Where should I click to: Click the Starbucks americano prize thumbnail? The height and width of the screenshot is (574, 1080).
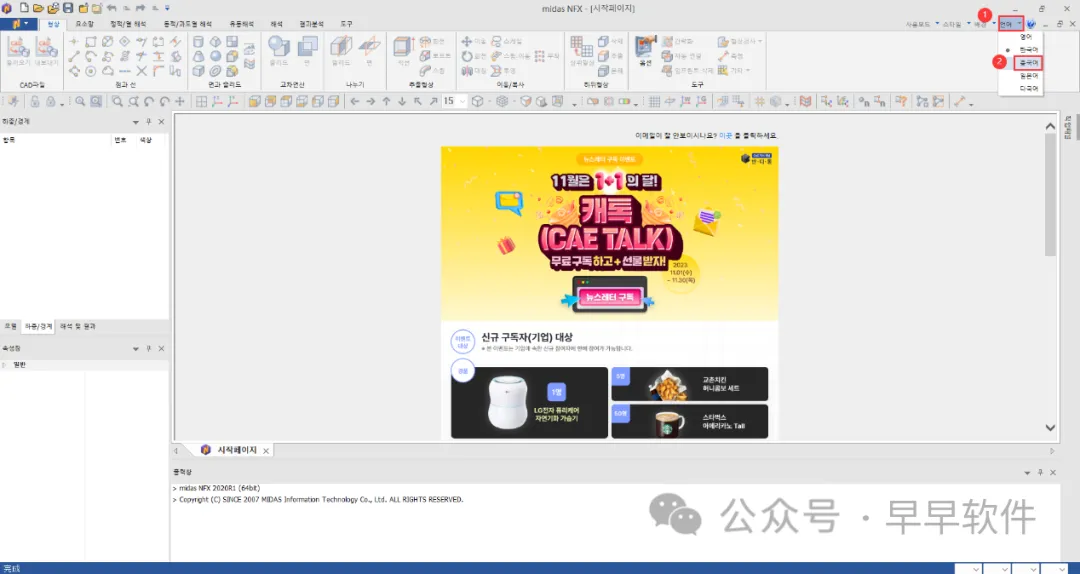coord(689,421)
